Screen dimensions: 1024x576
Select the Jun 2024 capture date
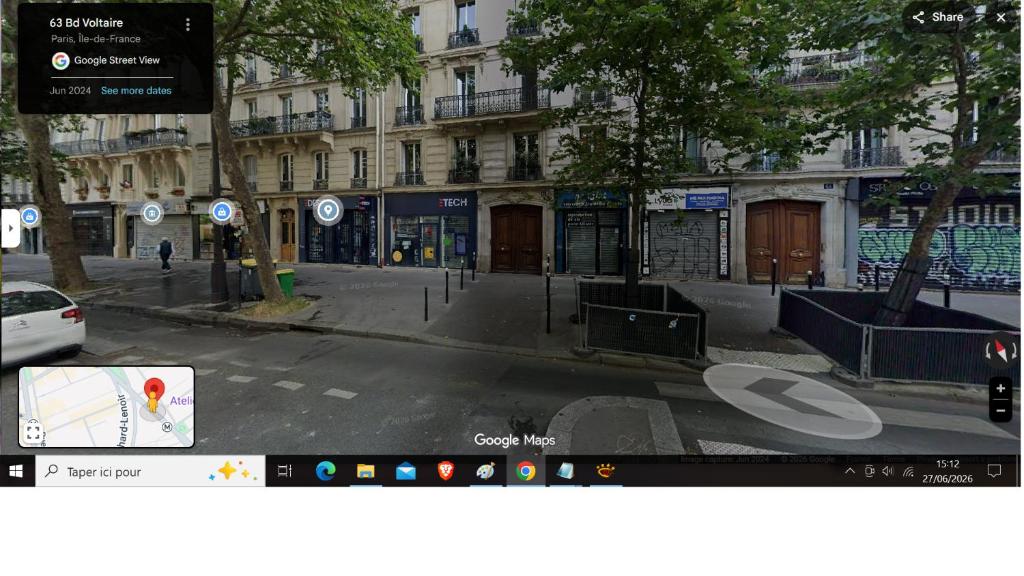coord(70,91)
